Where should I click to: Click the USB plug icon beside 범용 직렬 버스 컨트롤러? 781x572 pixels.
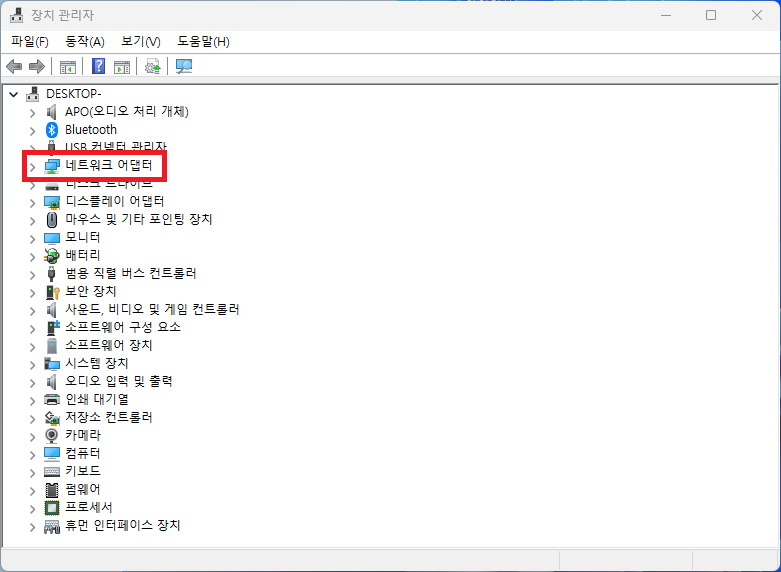point(52,274)
